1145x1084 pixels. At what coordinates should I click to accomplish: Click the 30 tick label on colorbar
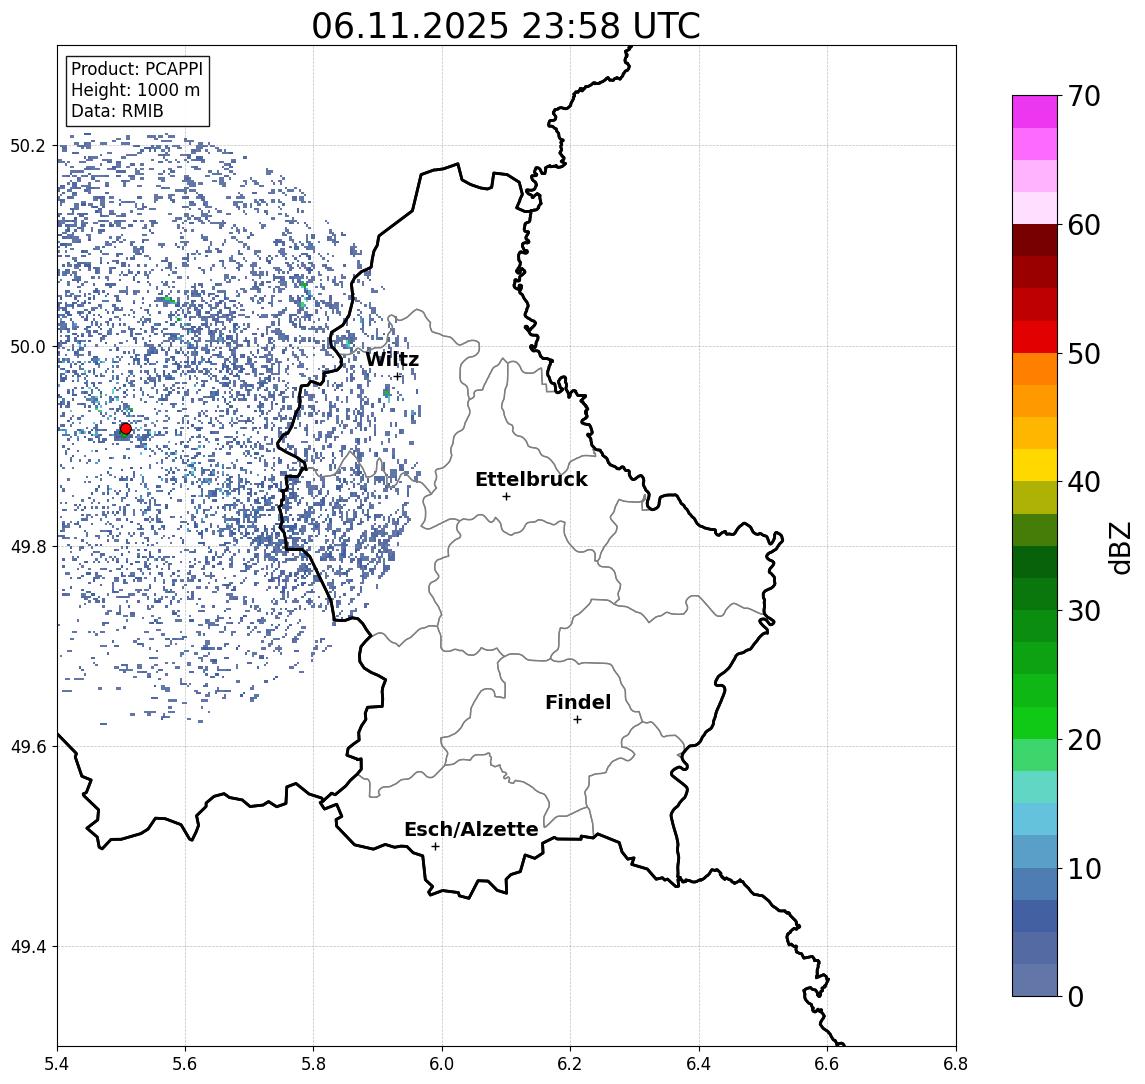coord(1084,611)
